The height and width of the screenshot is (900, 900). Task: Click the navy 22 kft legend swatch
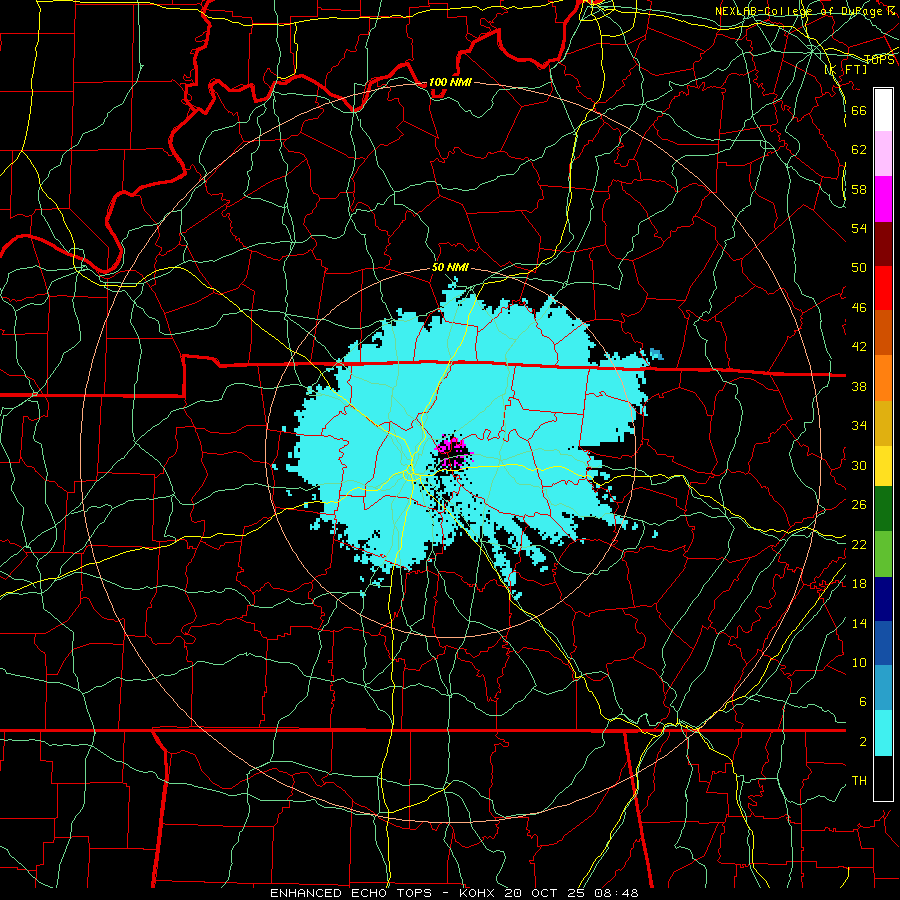883,599
